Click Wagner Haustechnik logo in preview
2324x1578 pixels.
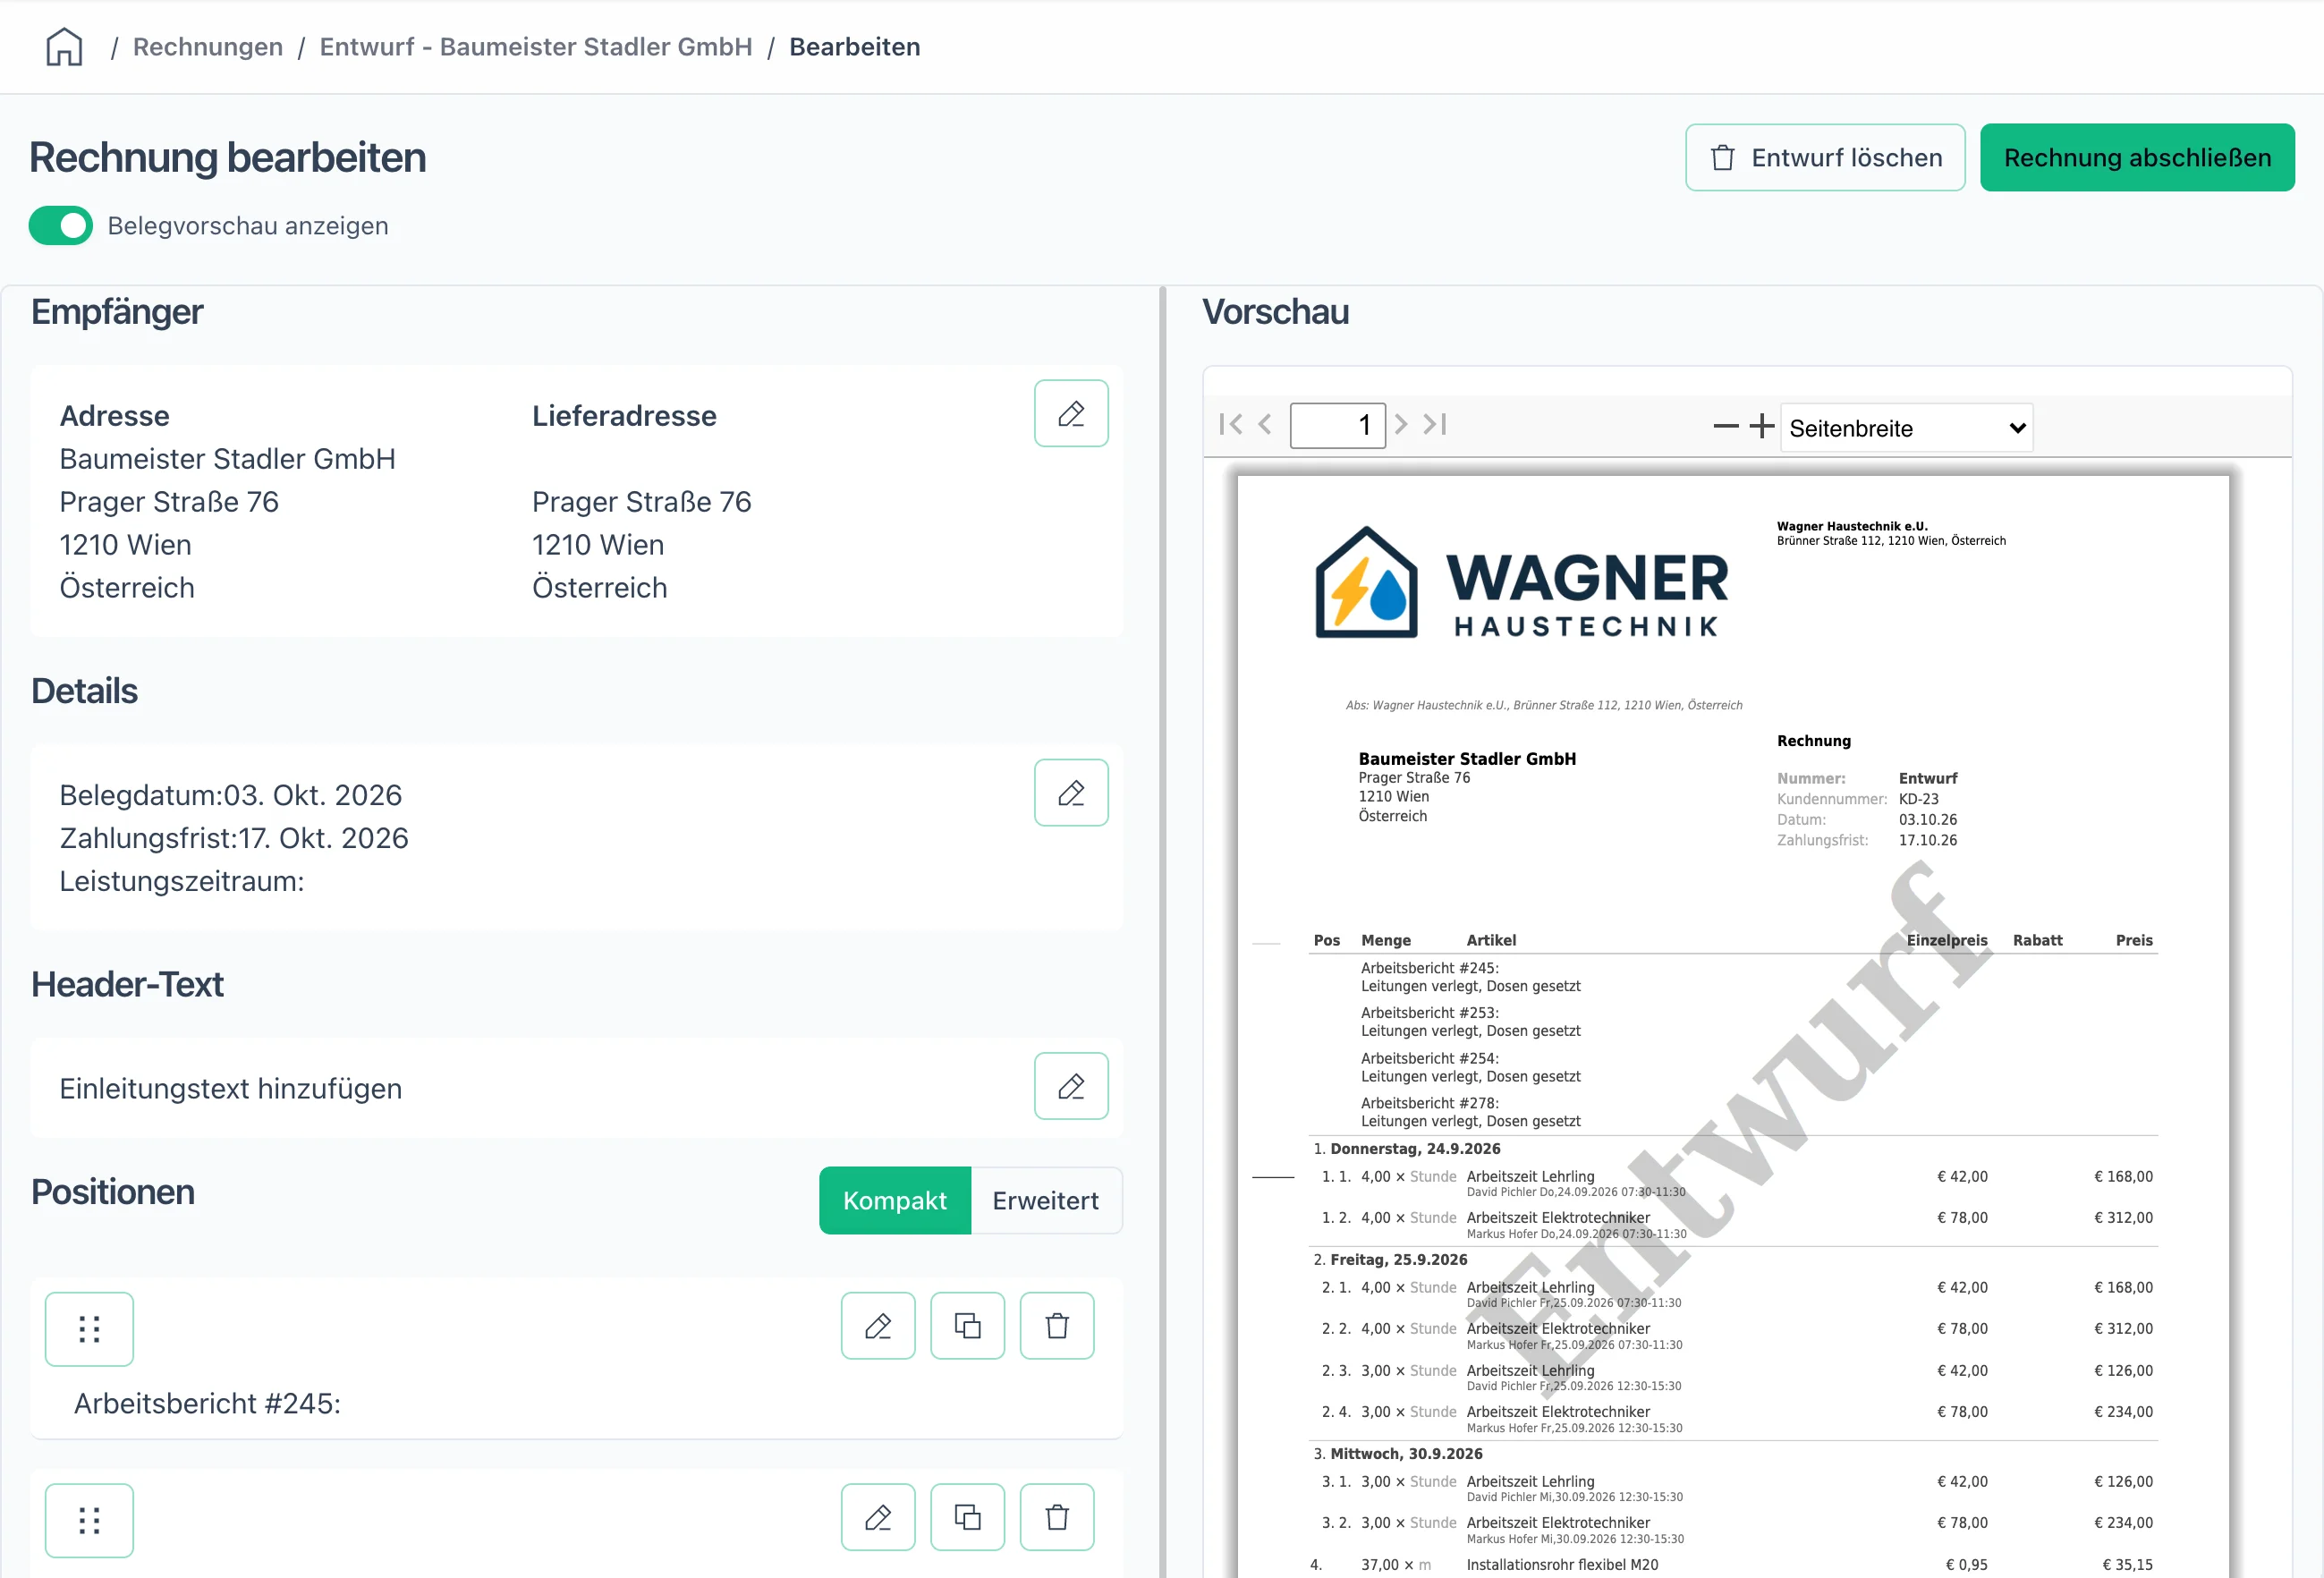(x=1521, y=582)
